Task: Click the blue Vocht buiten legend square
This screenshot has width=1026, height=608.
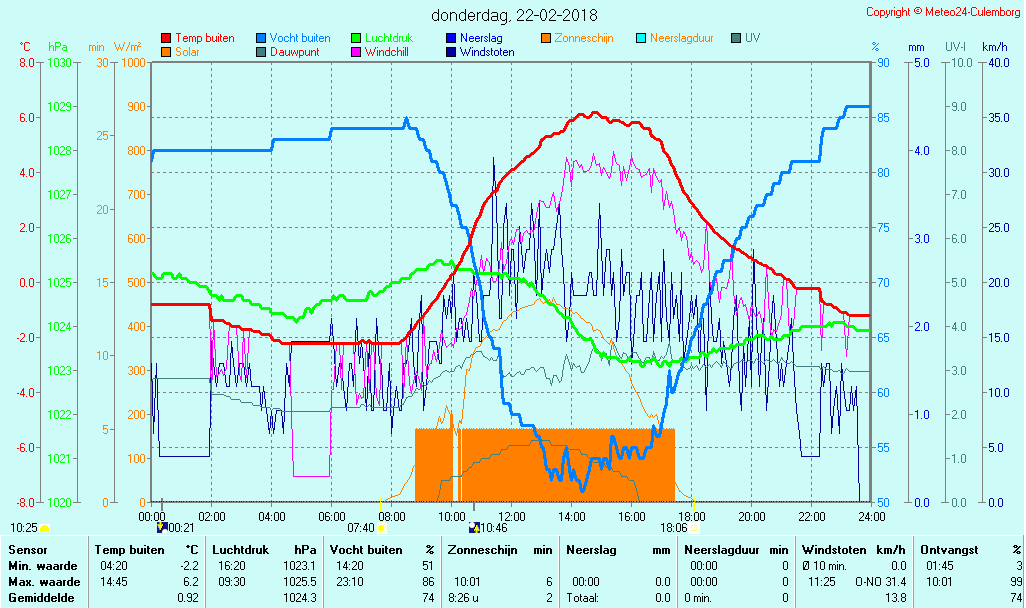Action: 261,38
